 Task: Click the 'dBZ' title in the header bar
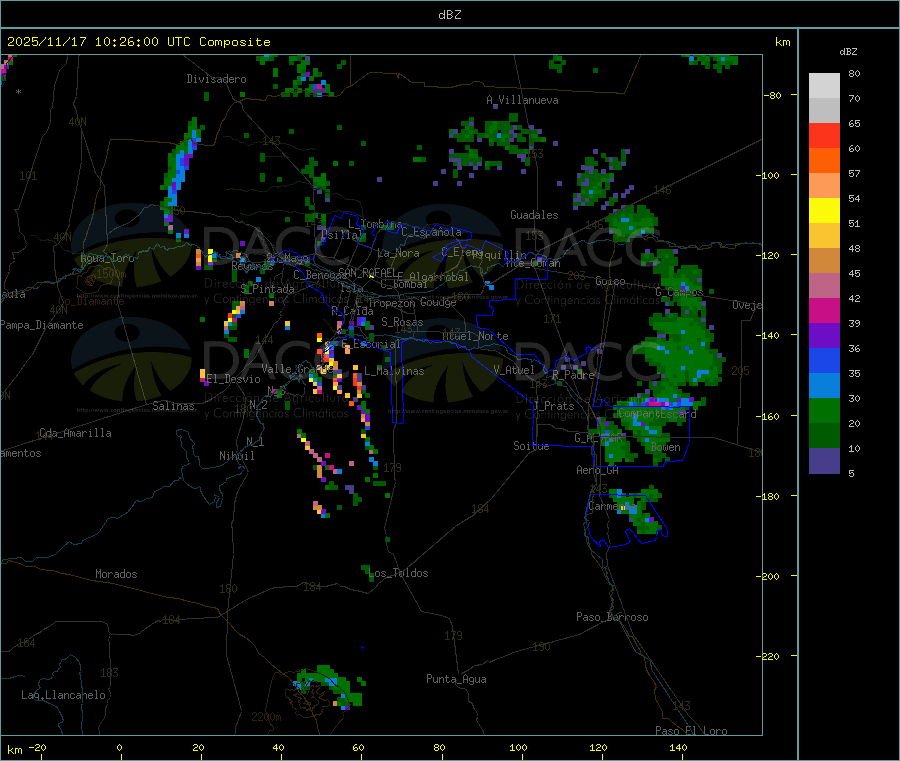(449, 15)
